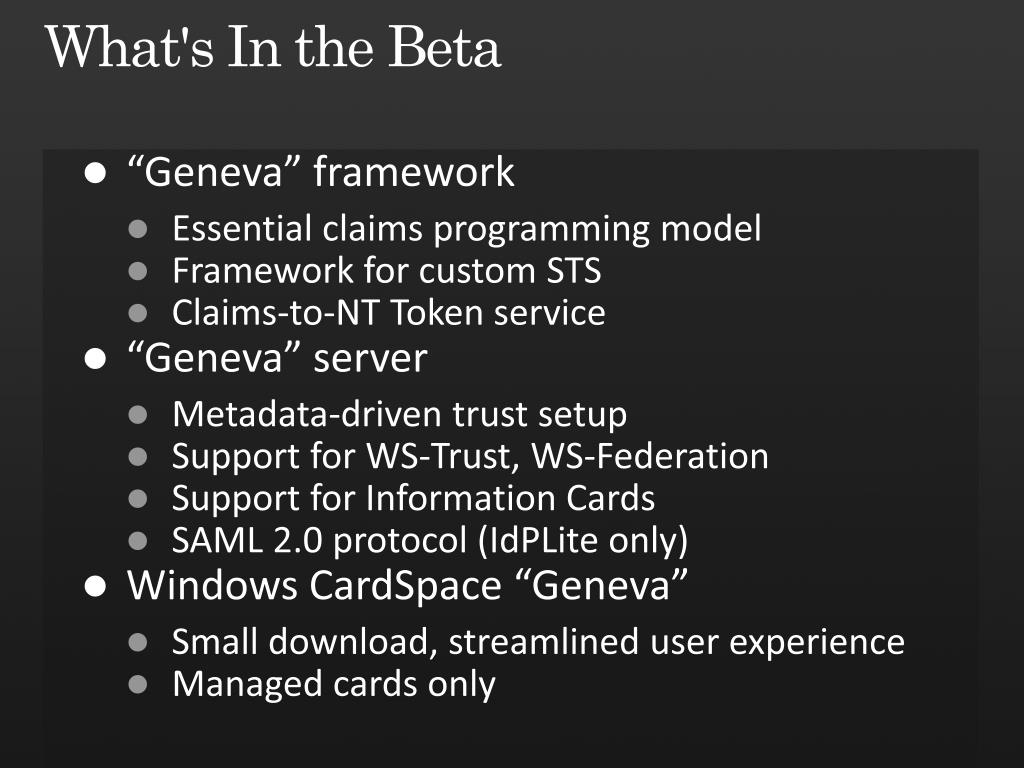
Task: Select "Small download, streamlined user experience" text
Action: coord(539,642)
